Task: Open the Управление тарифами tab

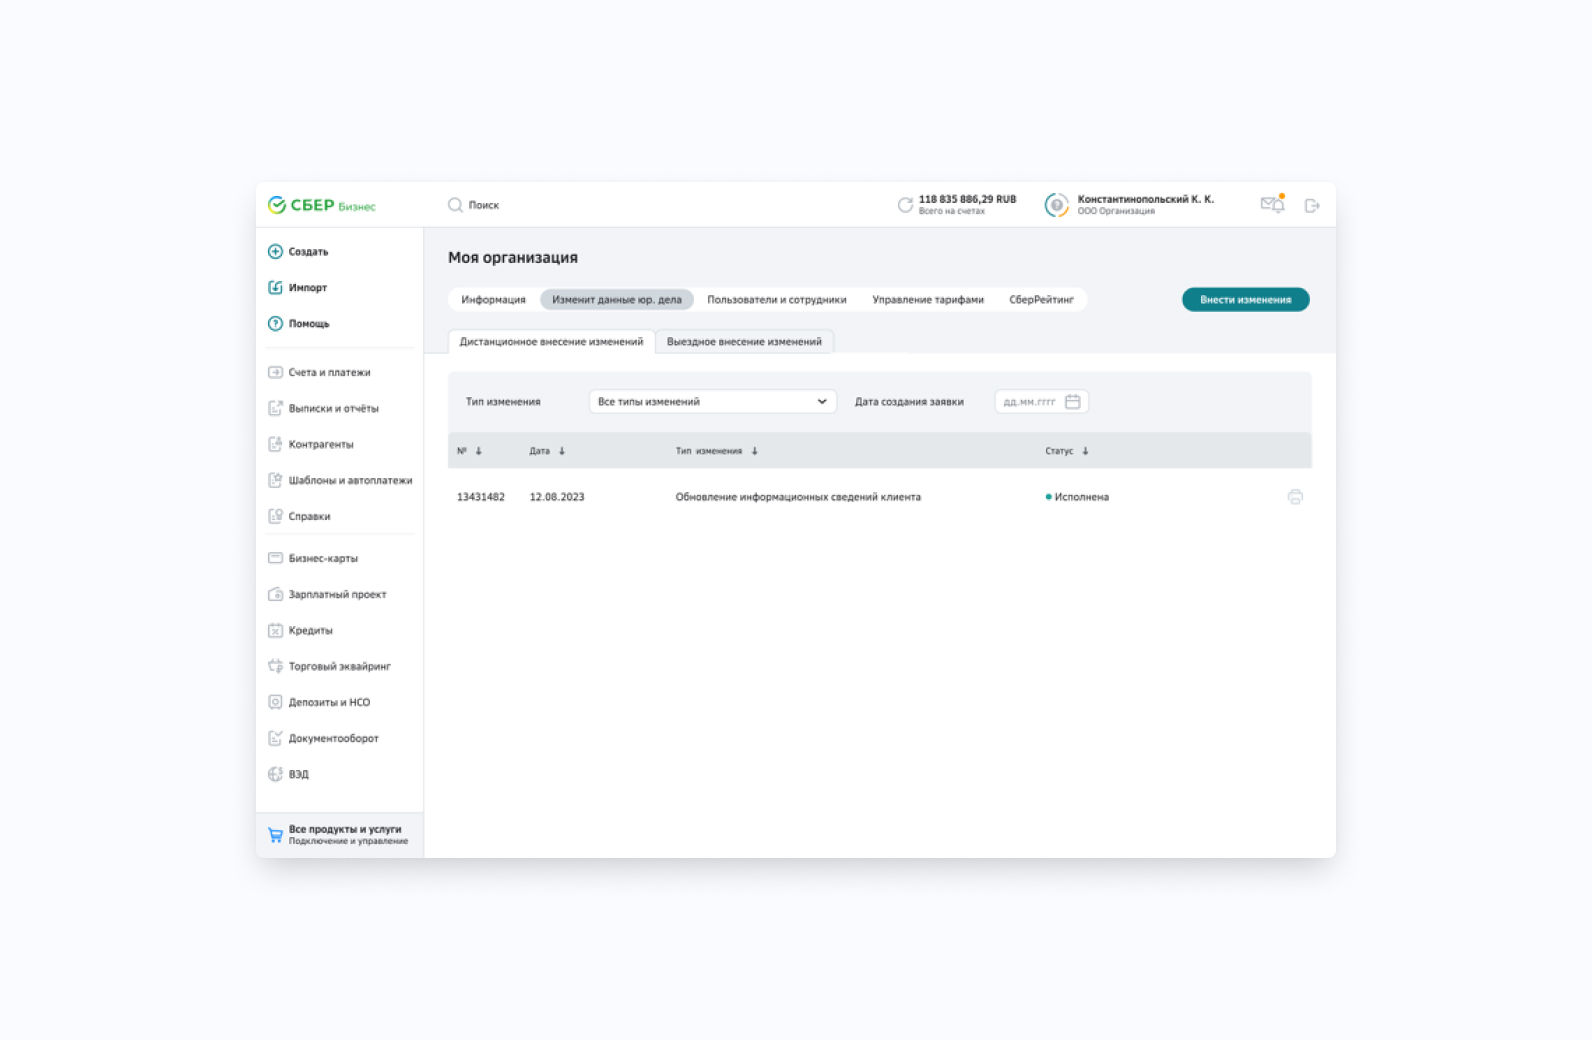Action: tap(928, 299)
